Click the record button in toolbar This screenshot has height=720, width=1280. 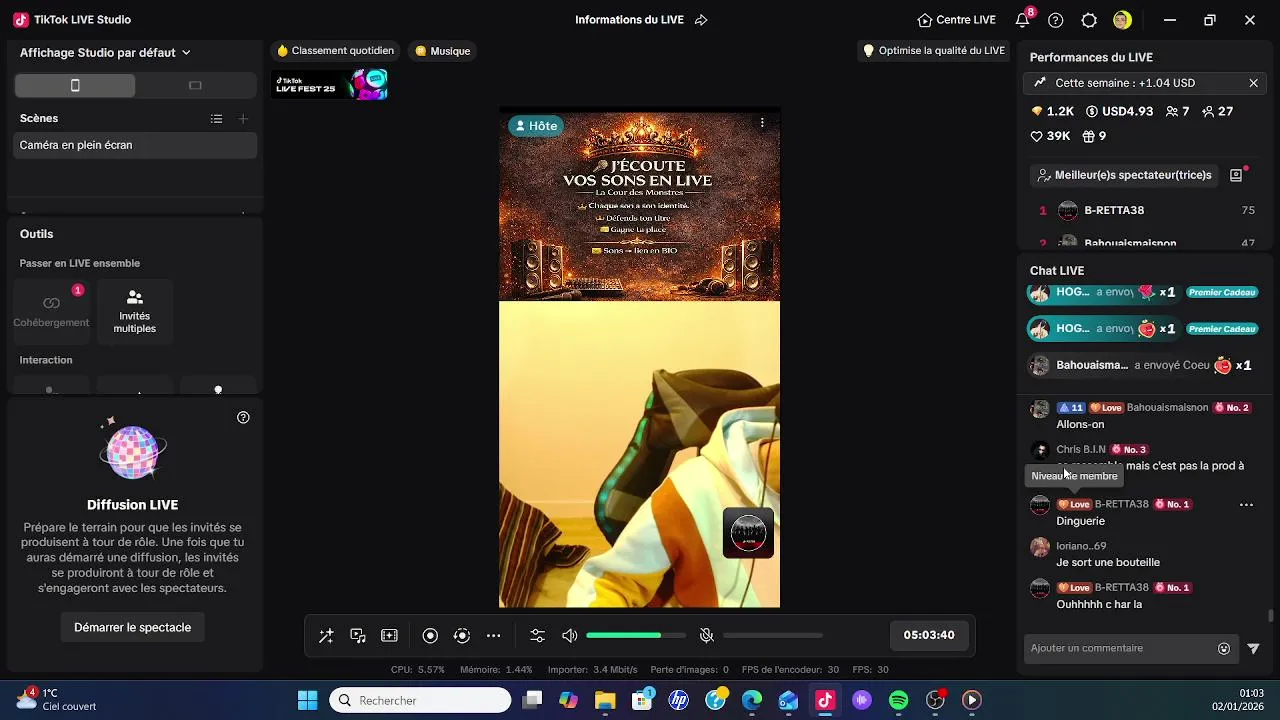click(430, 636)
